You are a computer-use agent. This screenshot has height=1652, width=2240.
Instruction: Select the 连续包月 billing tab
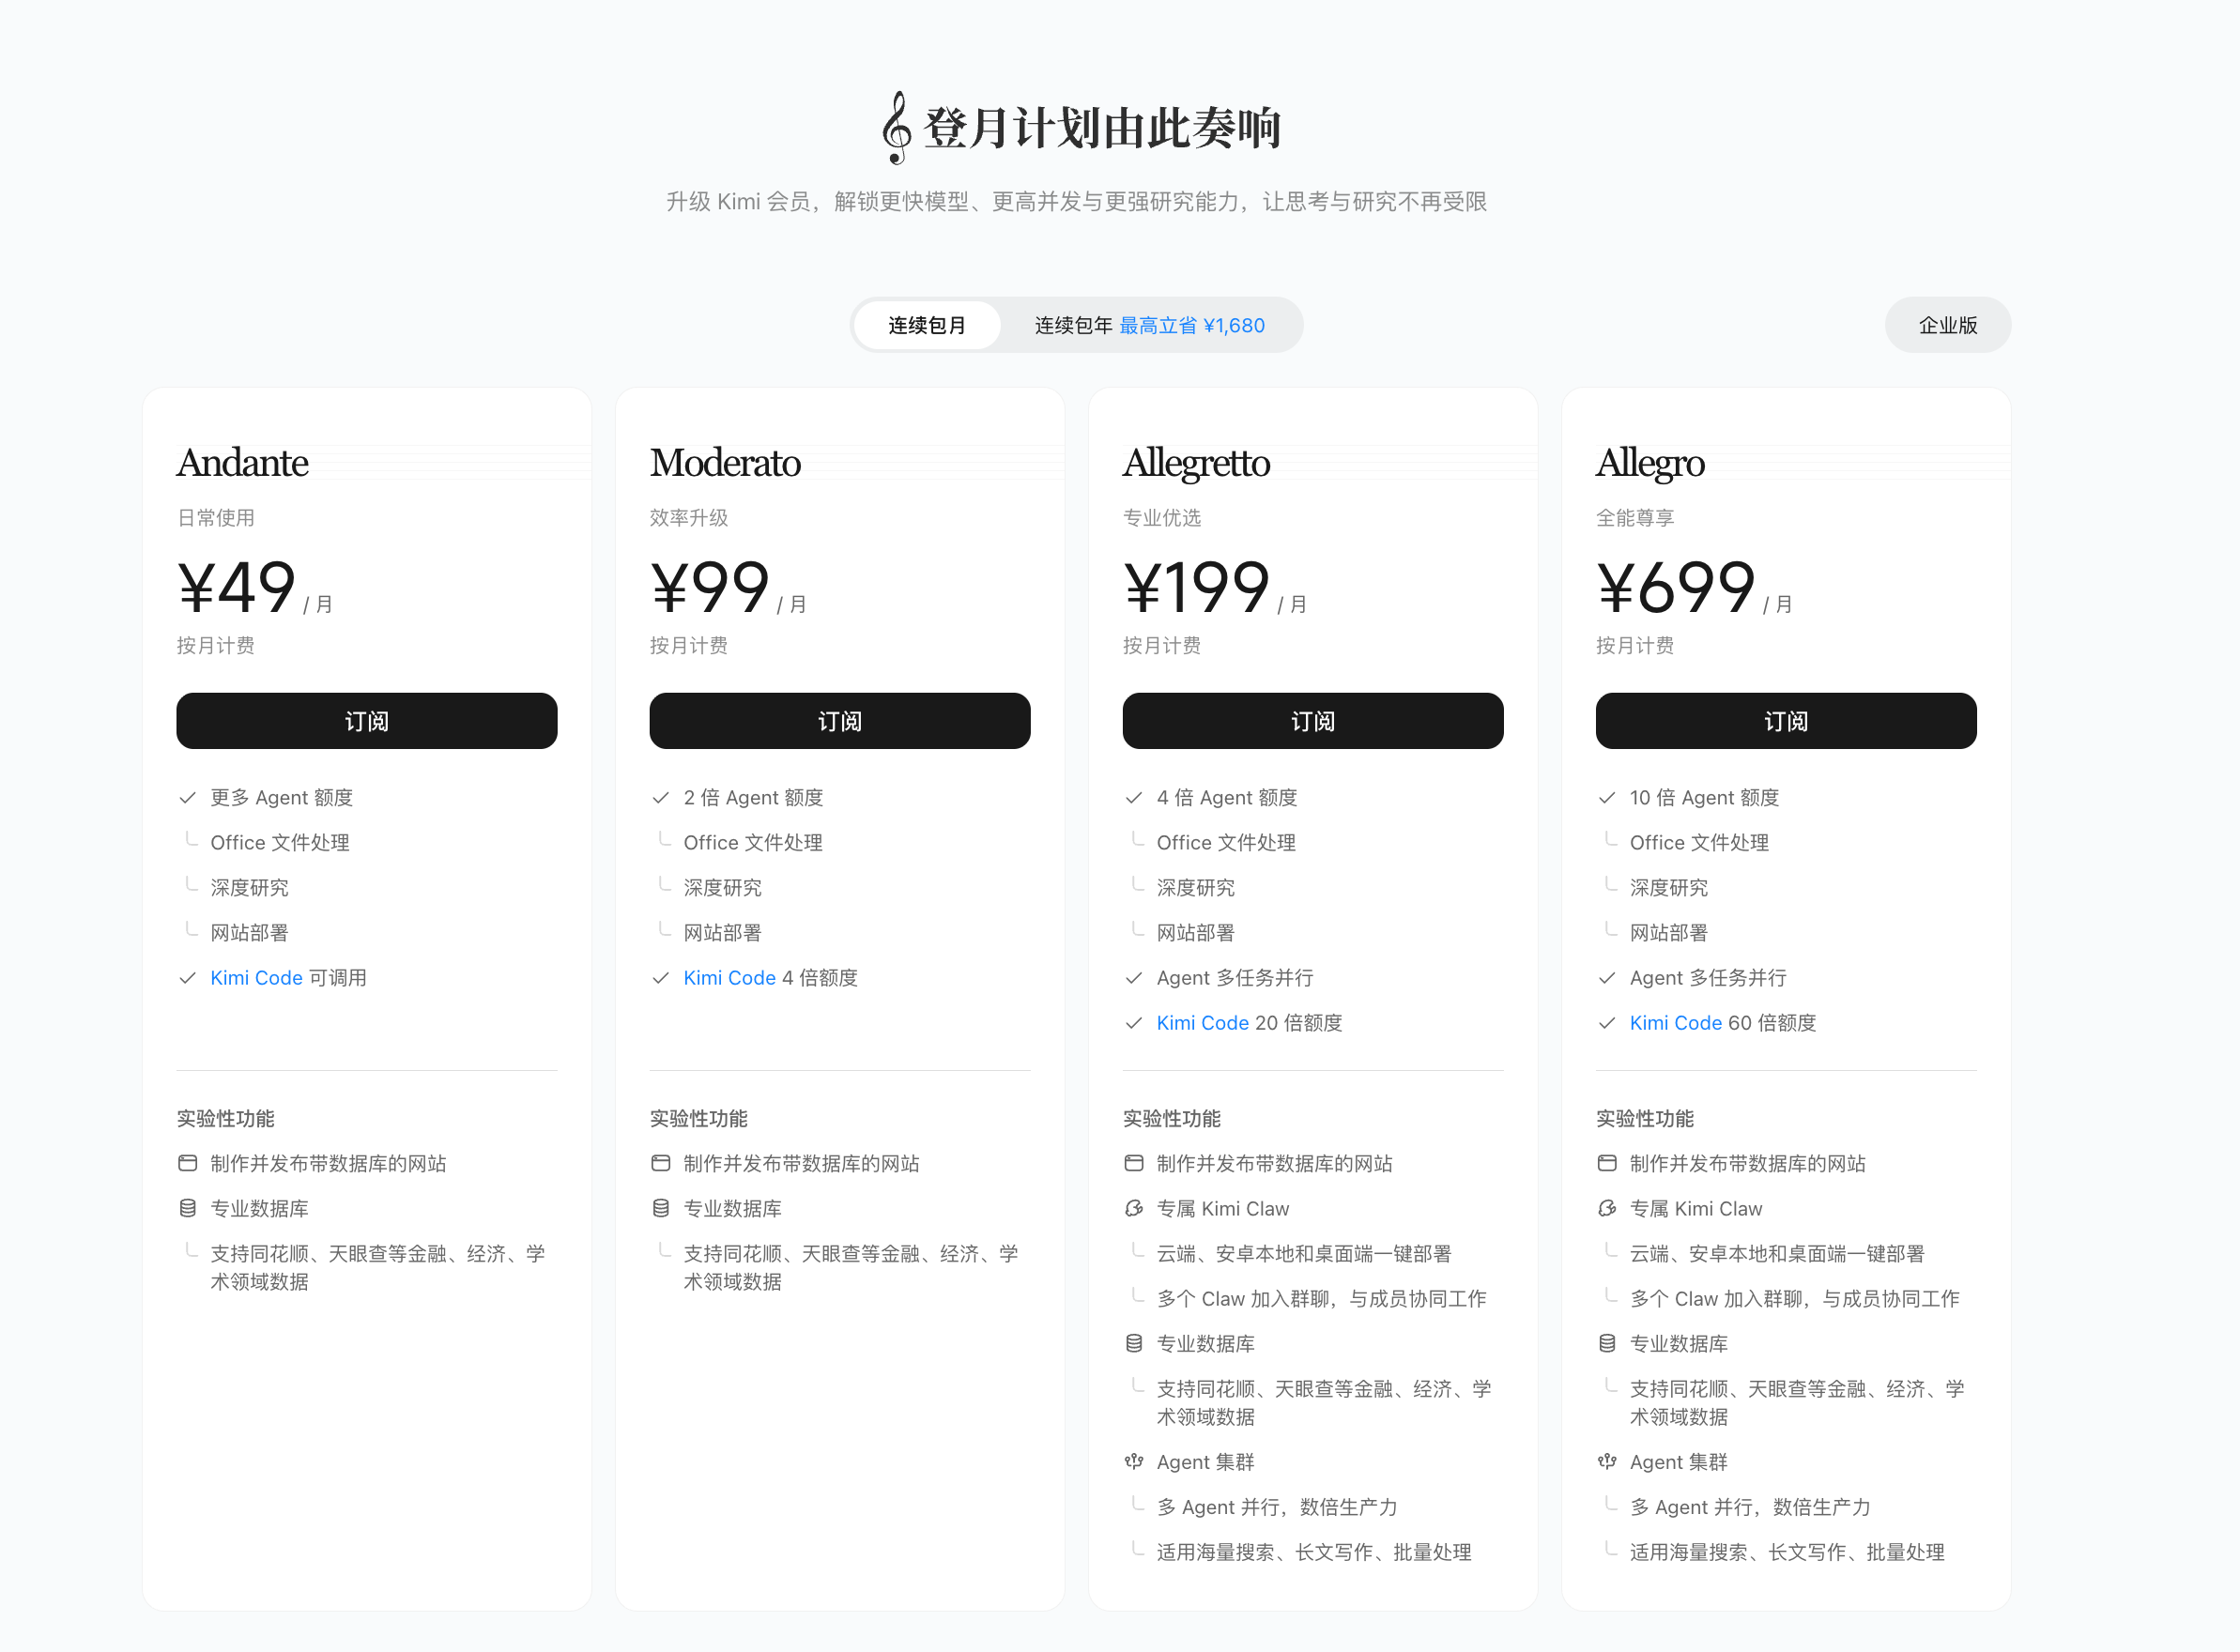(x=927, y=325)
